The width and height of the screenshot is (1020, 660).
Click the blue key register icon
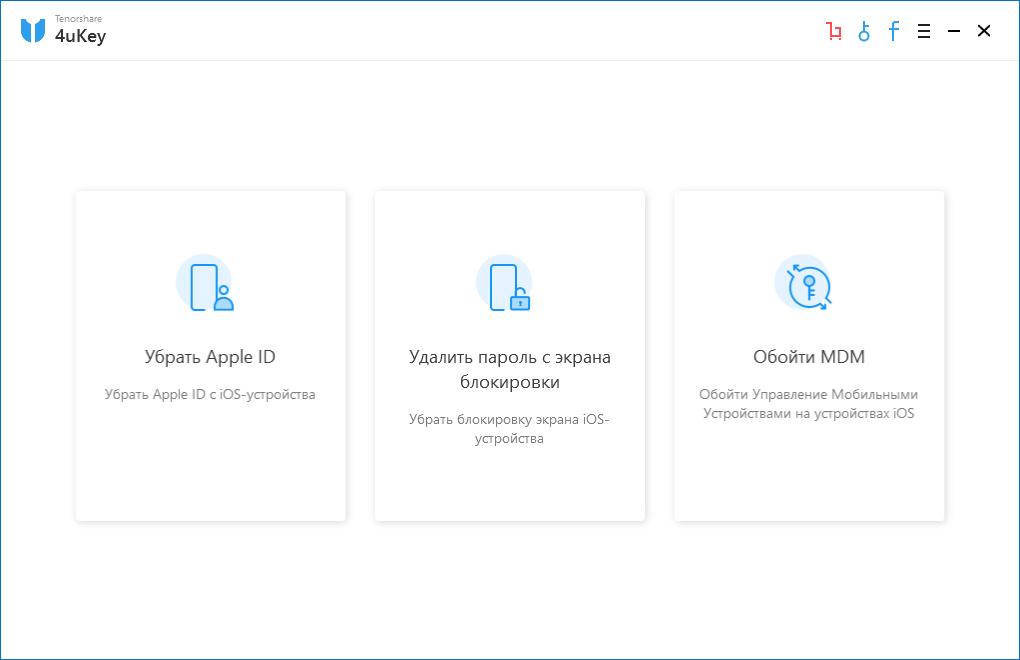point(864,31)
